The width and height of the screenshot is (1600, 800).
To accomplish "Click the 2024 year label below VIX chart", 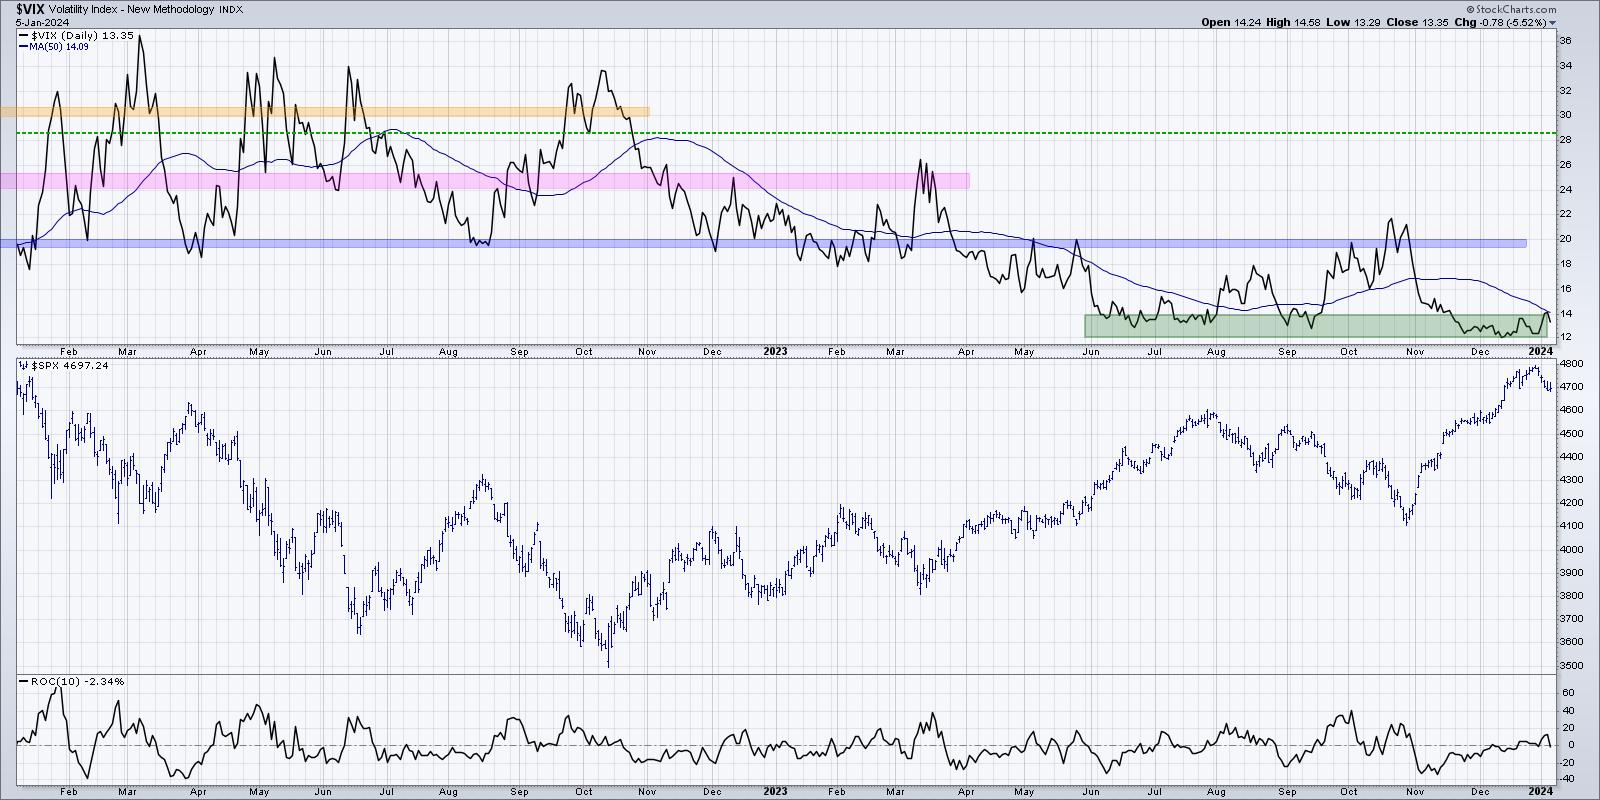I will point(1540,352).
